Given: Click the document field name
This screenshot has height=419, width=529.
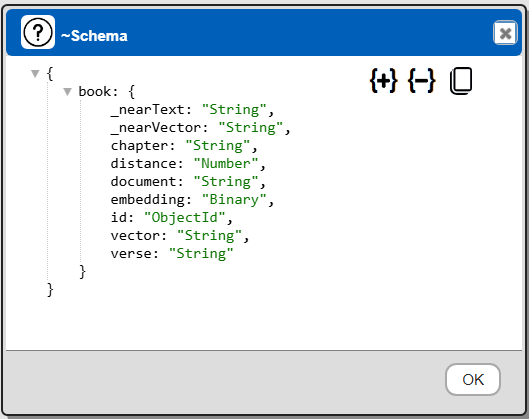Looking at the screenshot, I should pos(143,181).
